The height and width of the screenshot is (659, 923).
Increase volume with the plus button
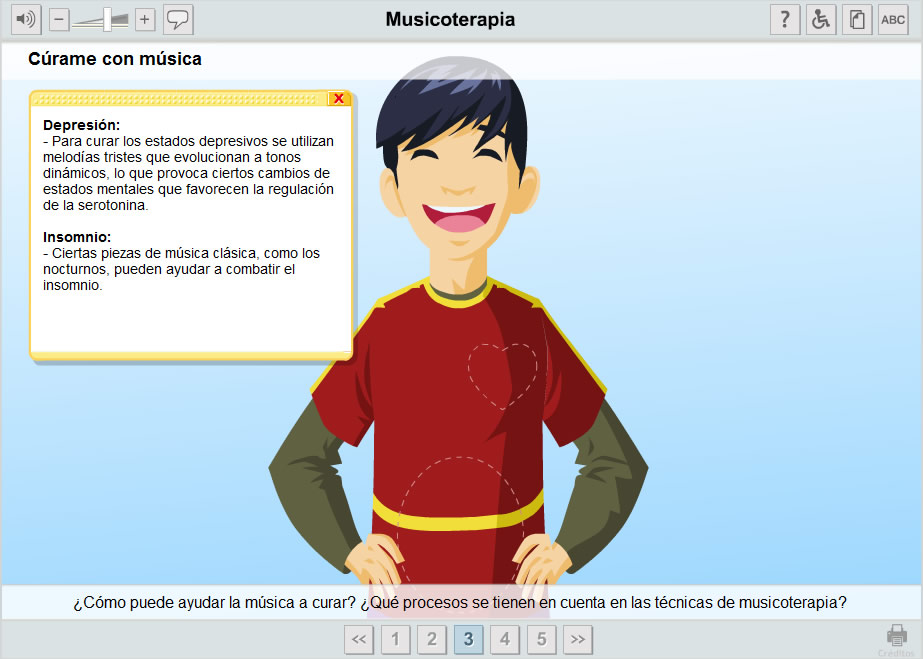145,19
